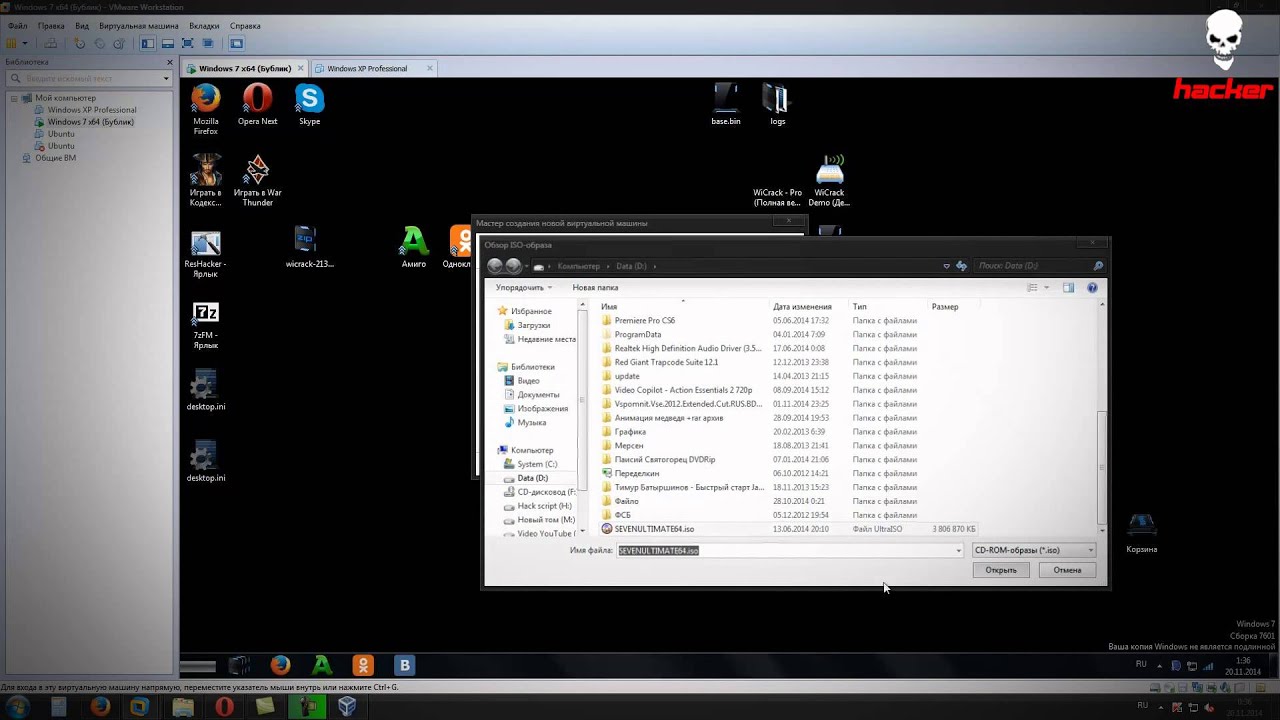This screenshot has height=720, width=1280.
Task: Click the Поиск: Data (D:) search box
Action: [x=1040, y=266]
